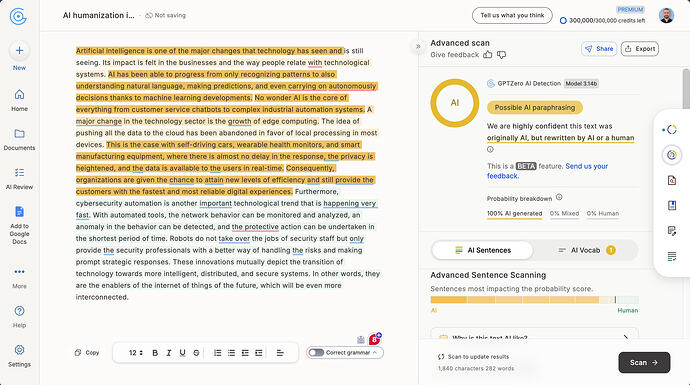Give thumbs up feedback on scan
The width and height of the screenshot is (690, 385).
488,55
